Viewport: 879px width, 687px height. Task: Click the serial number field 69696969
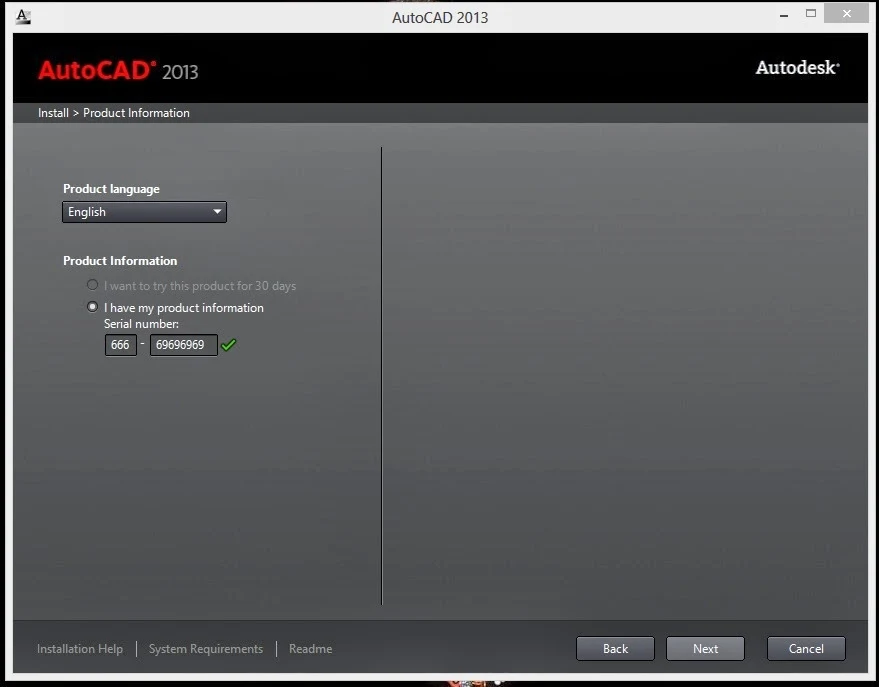click(184, 345)
